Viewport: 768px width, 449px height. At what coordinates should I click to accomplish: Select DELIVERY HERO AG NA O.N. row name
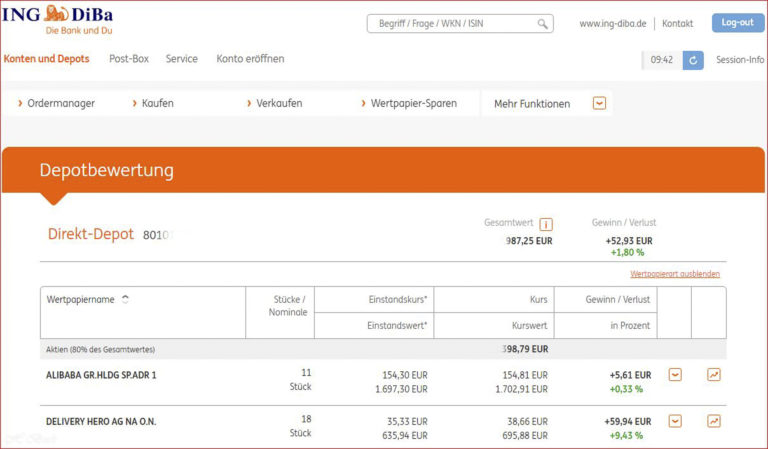(101, 422)
